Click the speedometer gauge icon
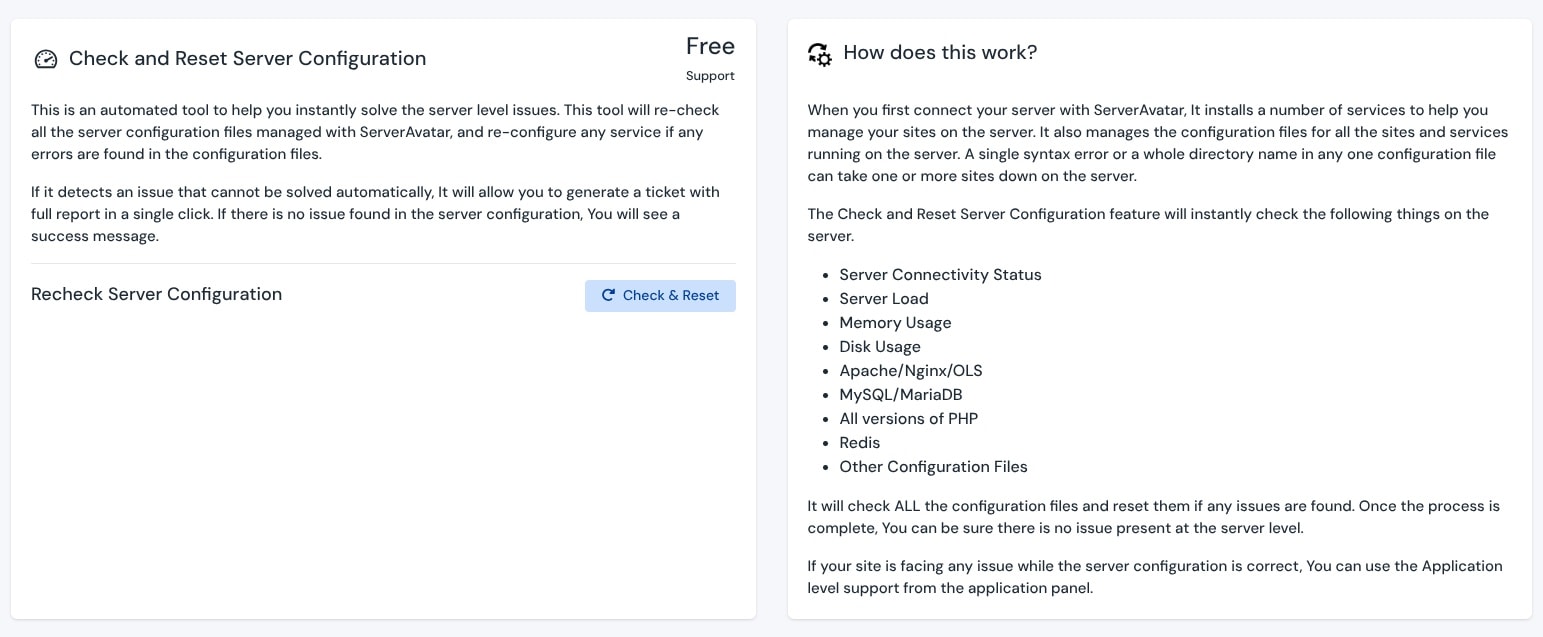 coord(46,59)
